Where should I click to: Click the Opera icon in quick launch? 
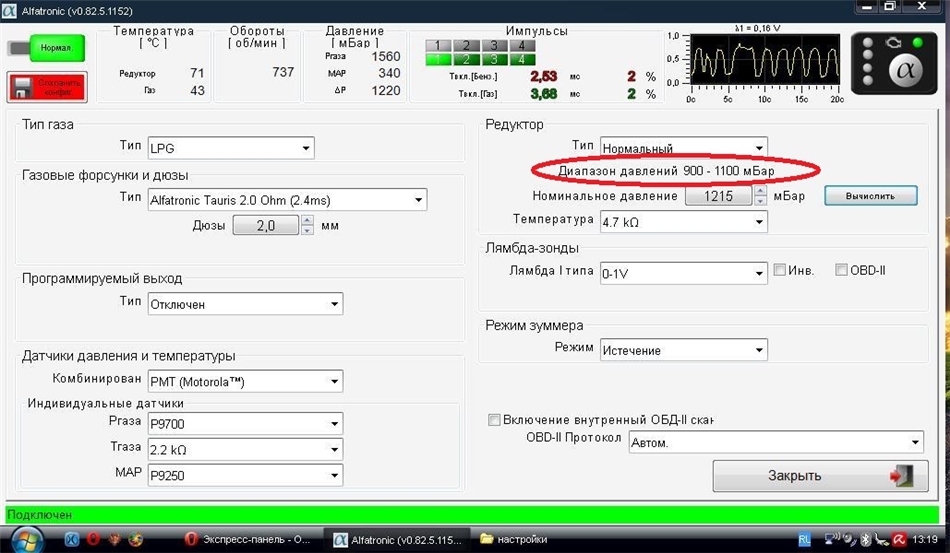[x=94, y=539]
